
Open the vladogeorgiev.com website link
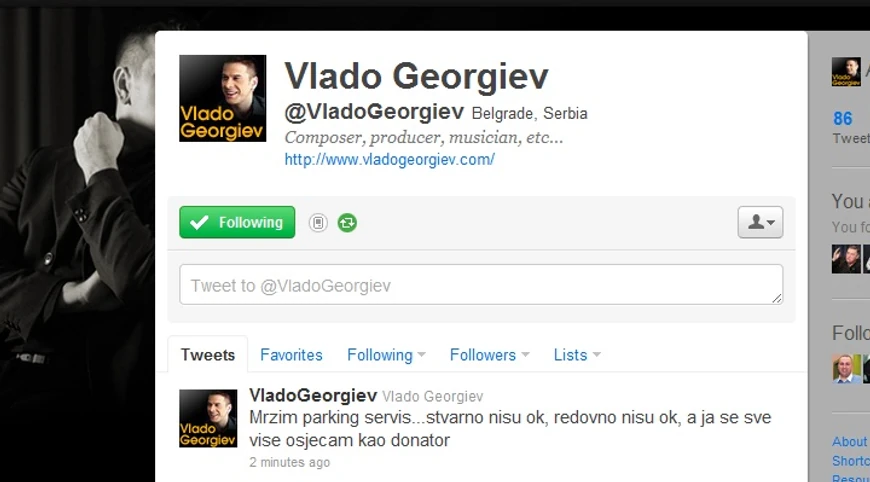pyautogui.click(x=390, y=160)
